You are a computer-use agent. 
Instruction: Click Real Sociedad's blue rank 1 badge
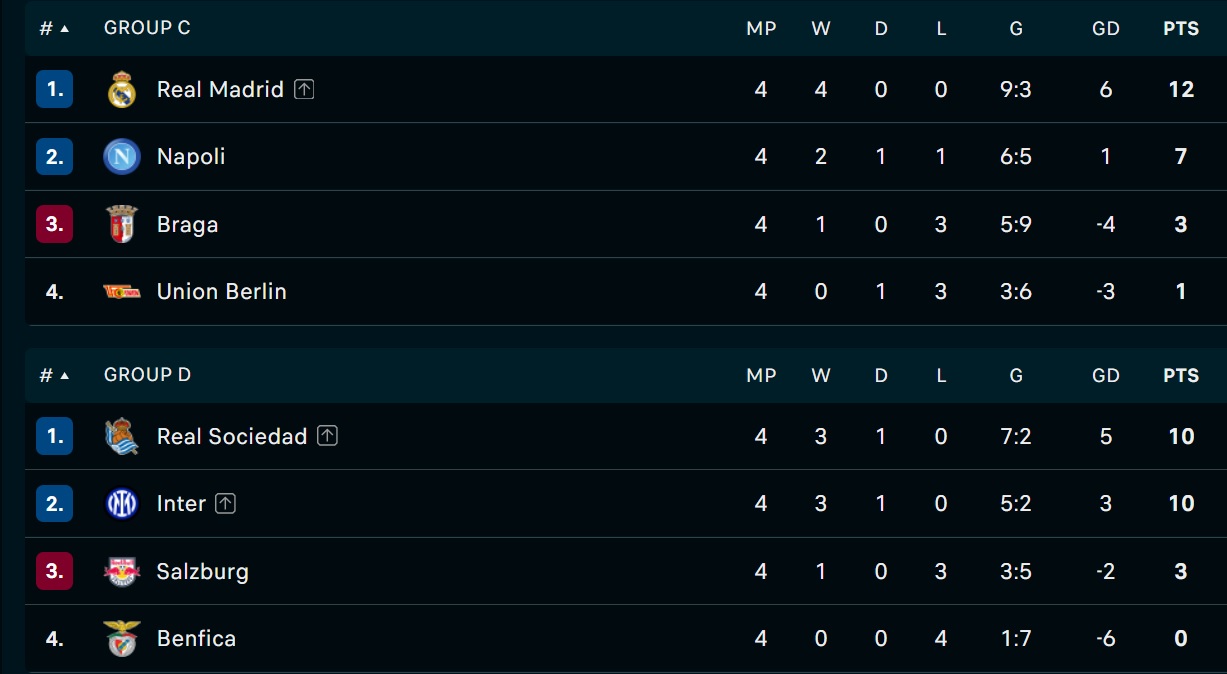coord(54,436)
